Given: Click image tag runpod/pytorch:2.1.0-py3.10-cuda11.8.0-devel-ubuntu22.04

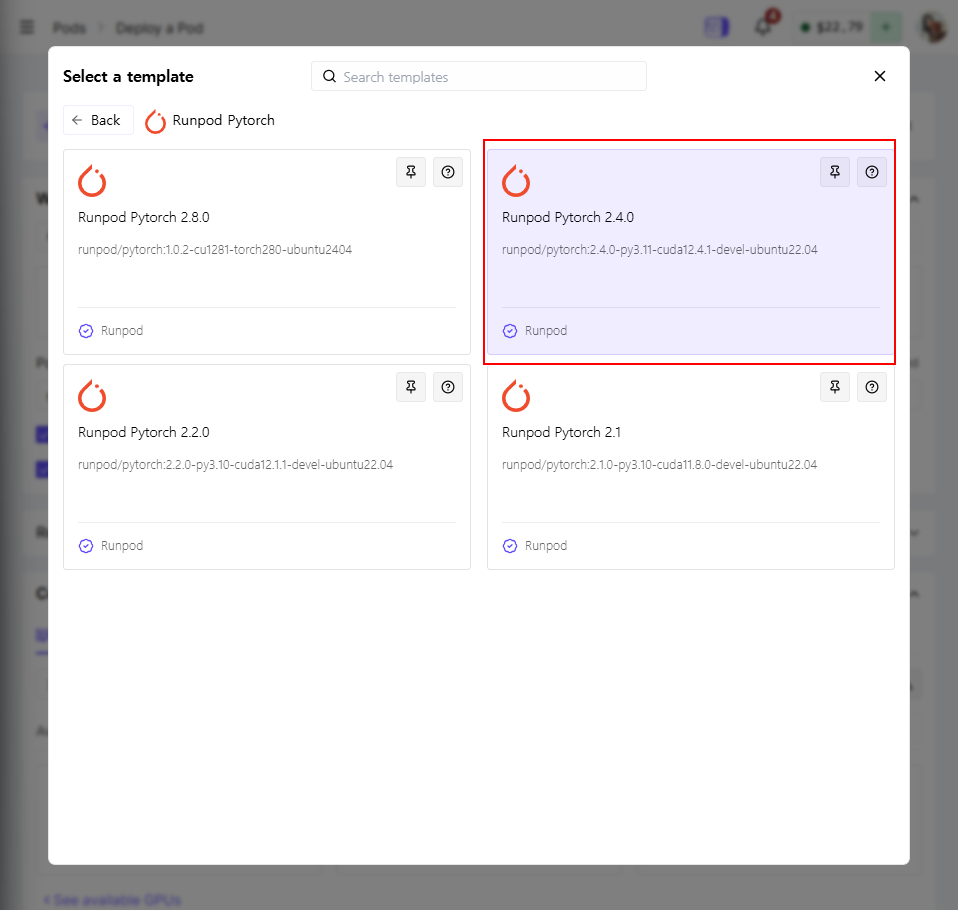Looking at the screenshot, I should tap(659, 465).
